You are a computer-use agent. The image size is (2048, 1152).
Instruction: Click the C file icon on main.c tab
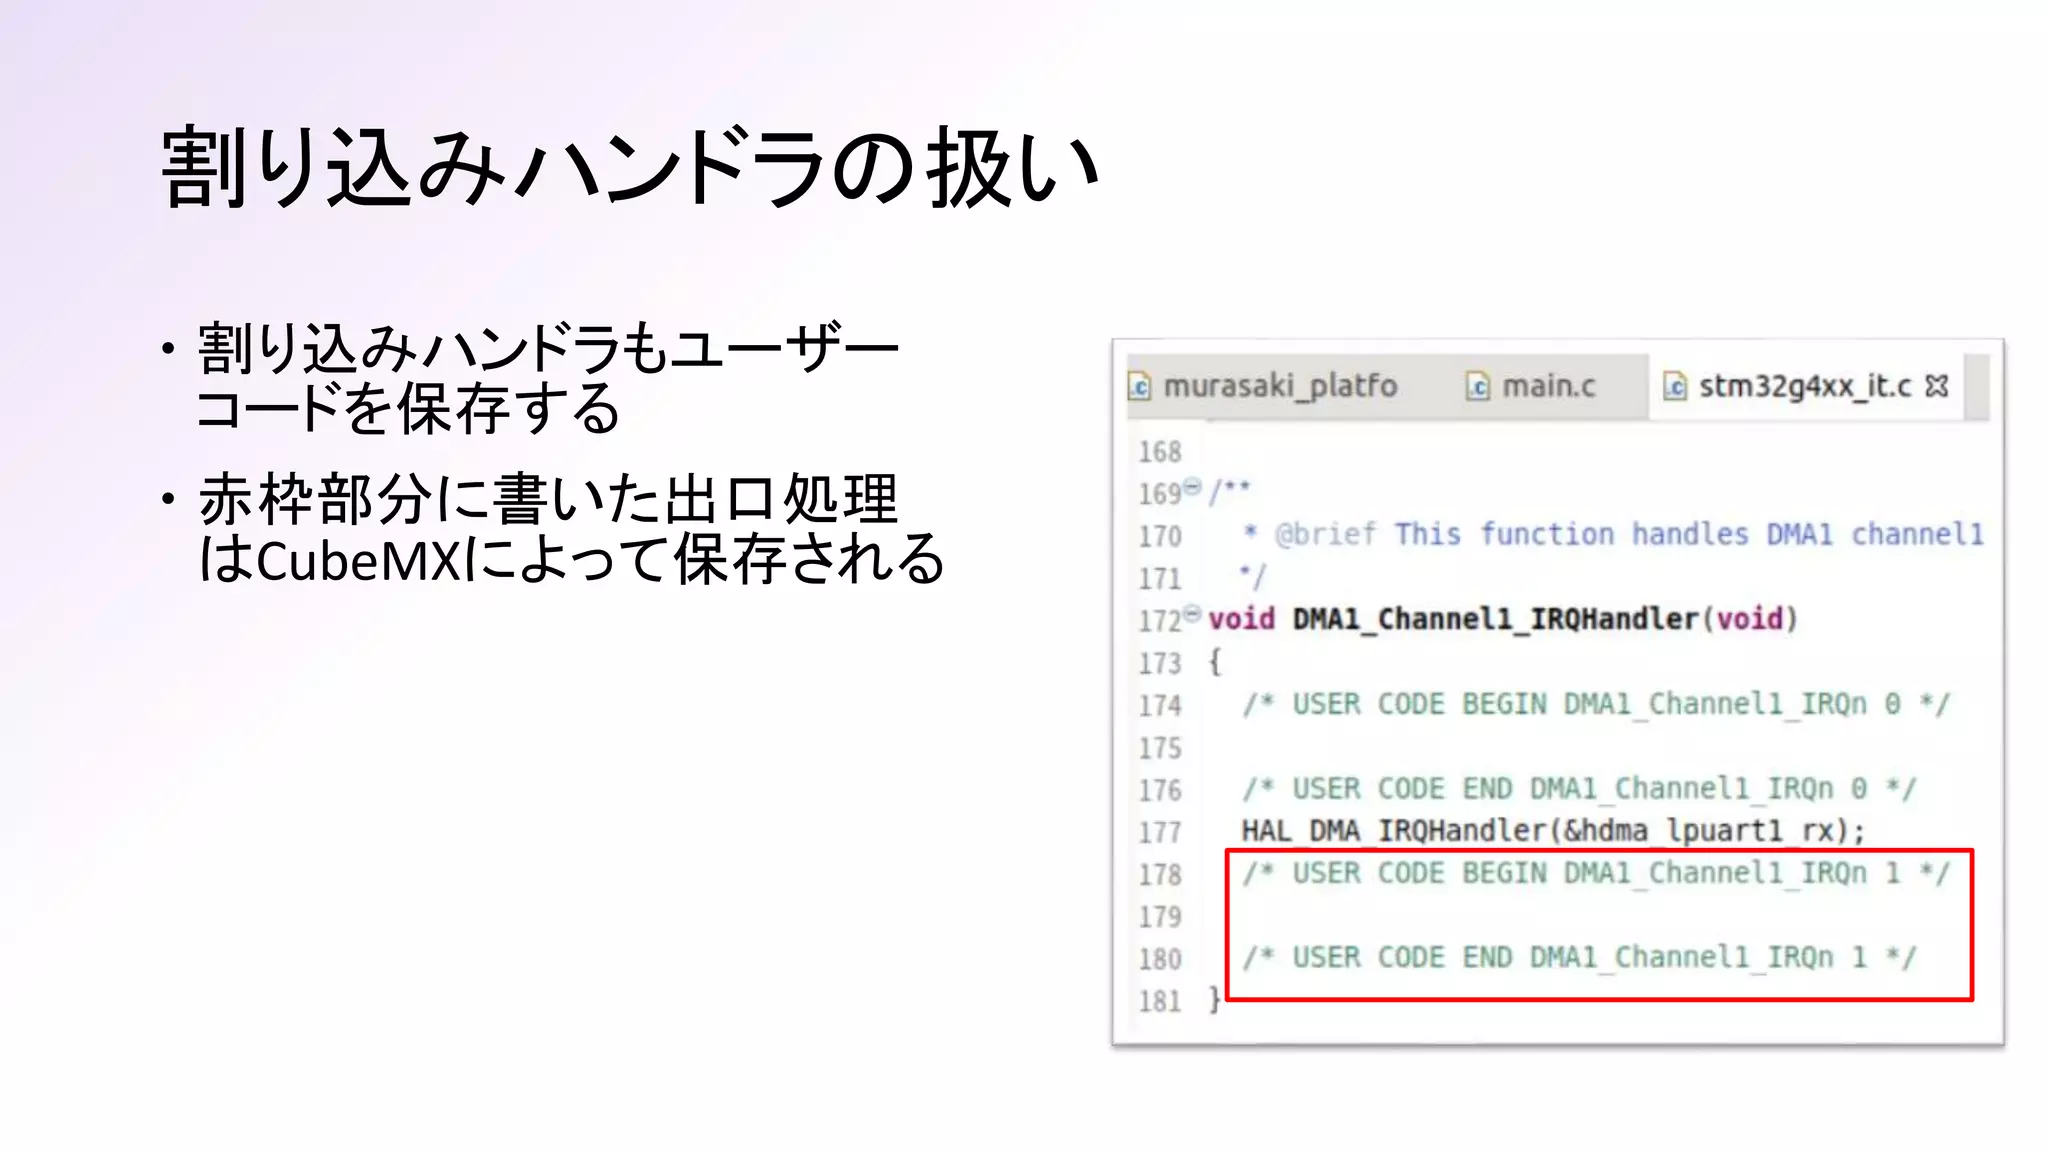coord(1478,386)
